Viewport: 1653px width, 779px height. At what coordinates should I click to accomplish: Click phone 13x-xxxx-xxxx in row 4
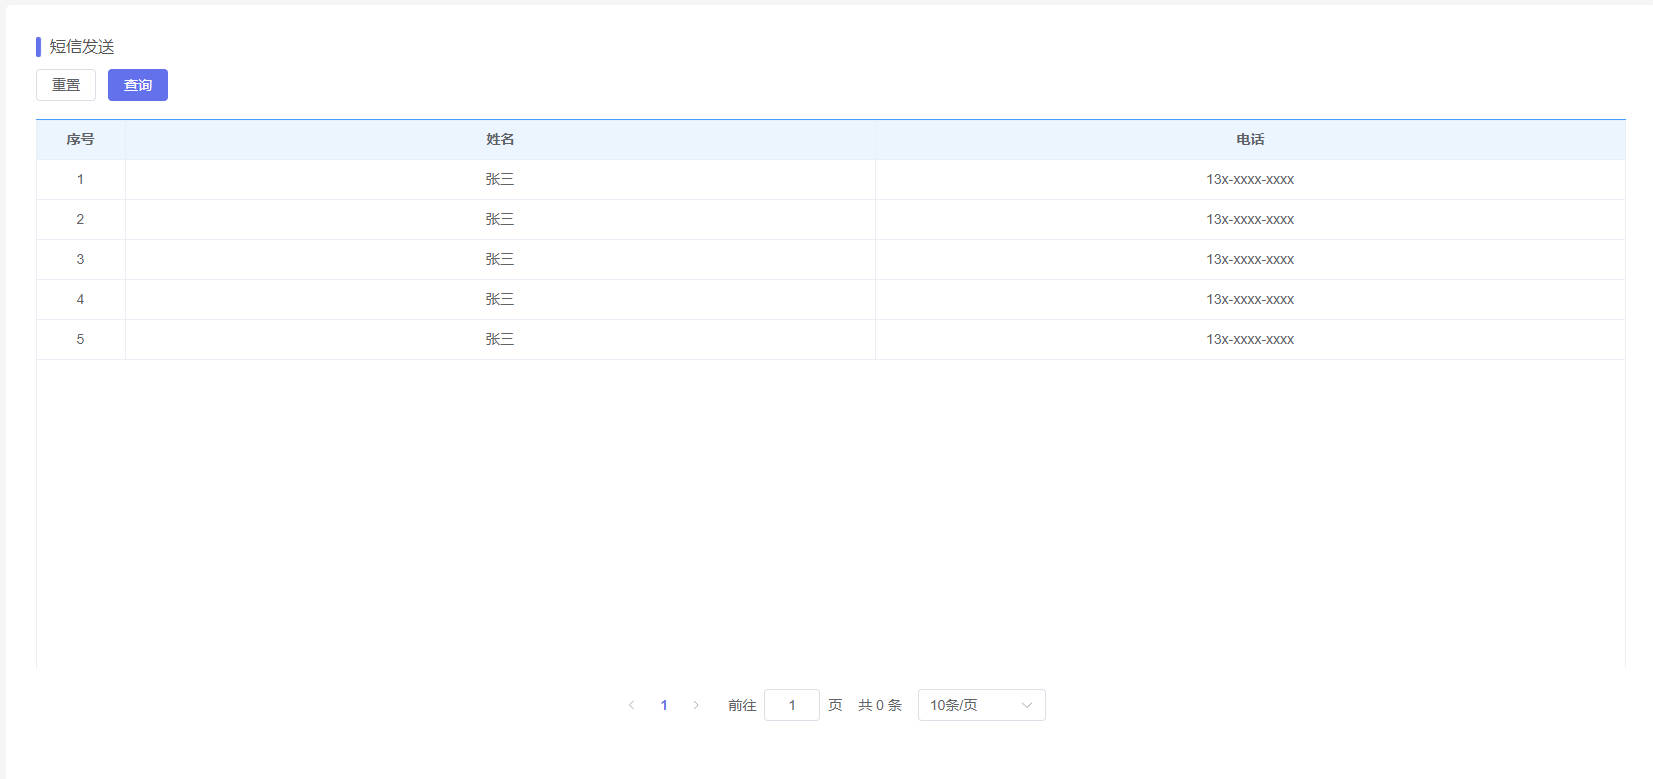click(x=1250, y=299)
